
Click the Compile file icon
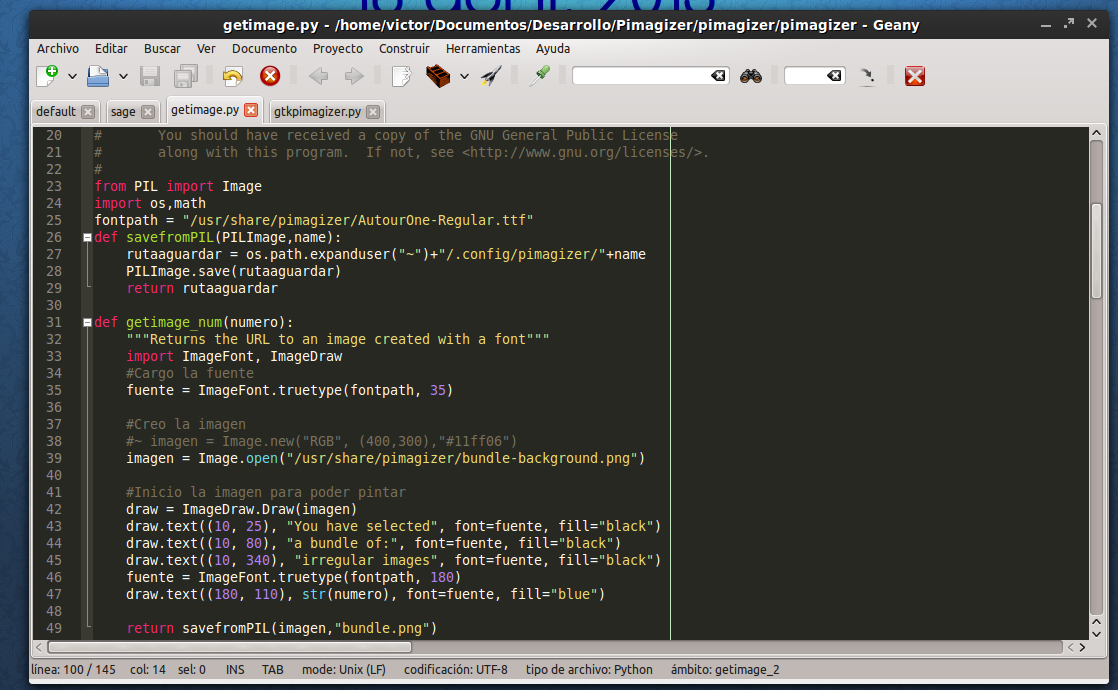401,76
